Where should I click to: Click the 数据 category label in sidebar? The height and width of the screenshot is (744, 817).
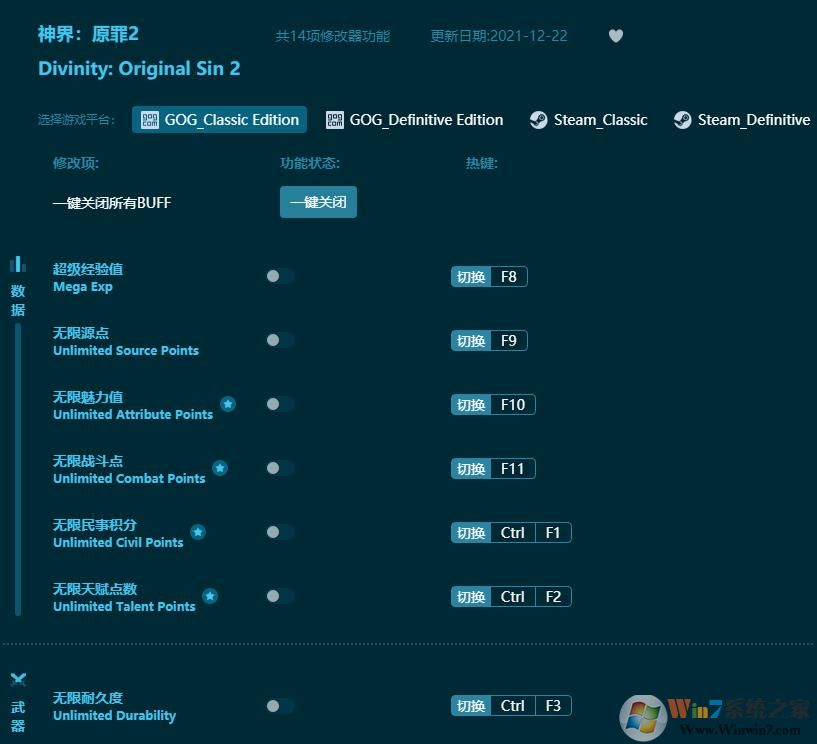18,300
